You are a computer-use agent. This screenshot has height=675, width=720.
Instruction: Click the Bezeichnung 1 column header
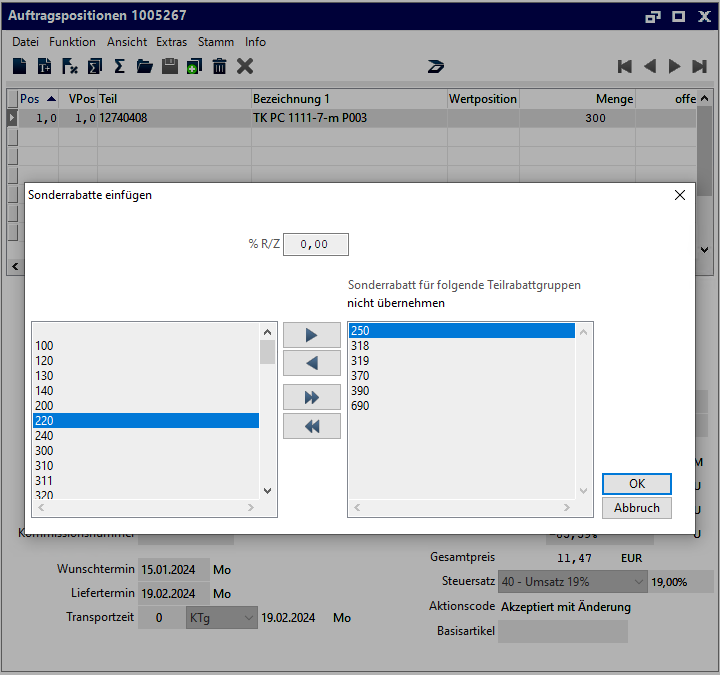tap(349, 99)
